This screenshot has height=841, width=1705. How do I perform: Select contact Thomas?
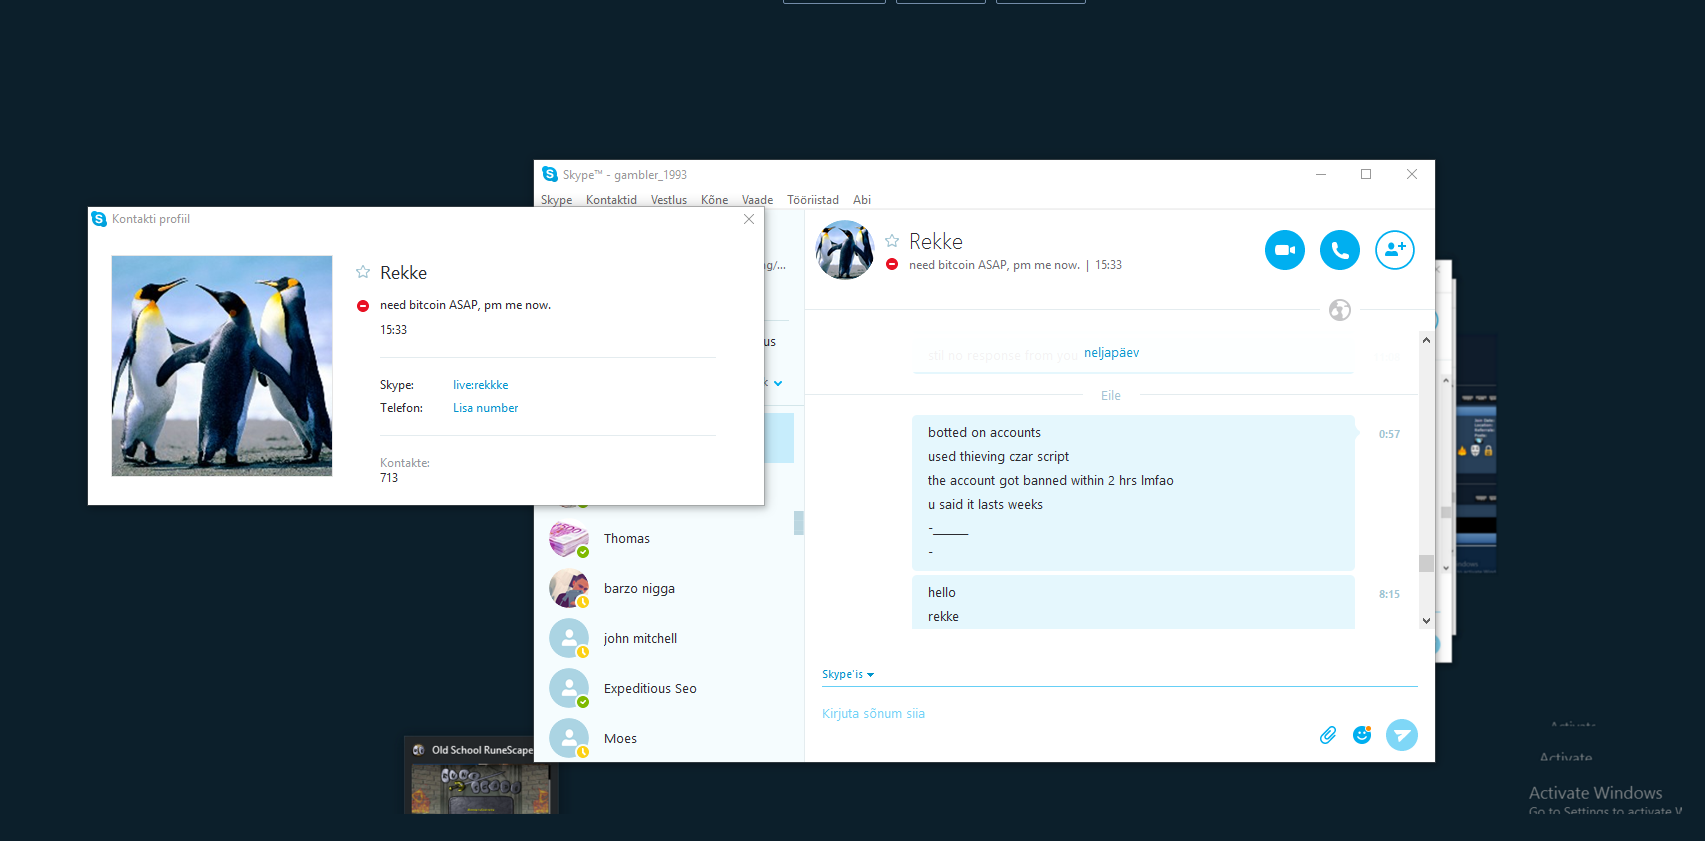coord(669,539)
